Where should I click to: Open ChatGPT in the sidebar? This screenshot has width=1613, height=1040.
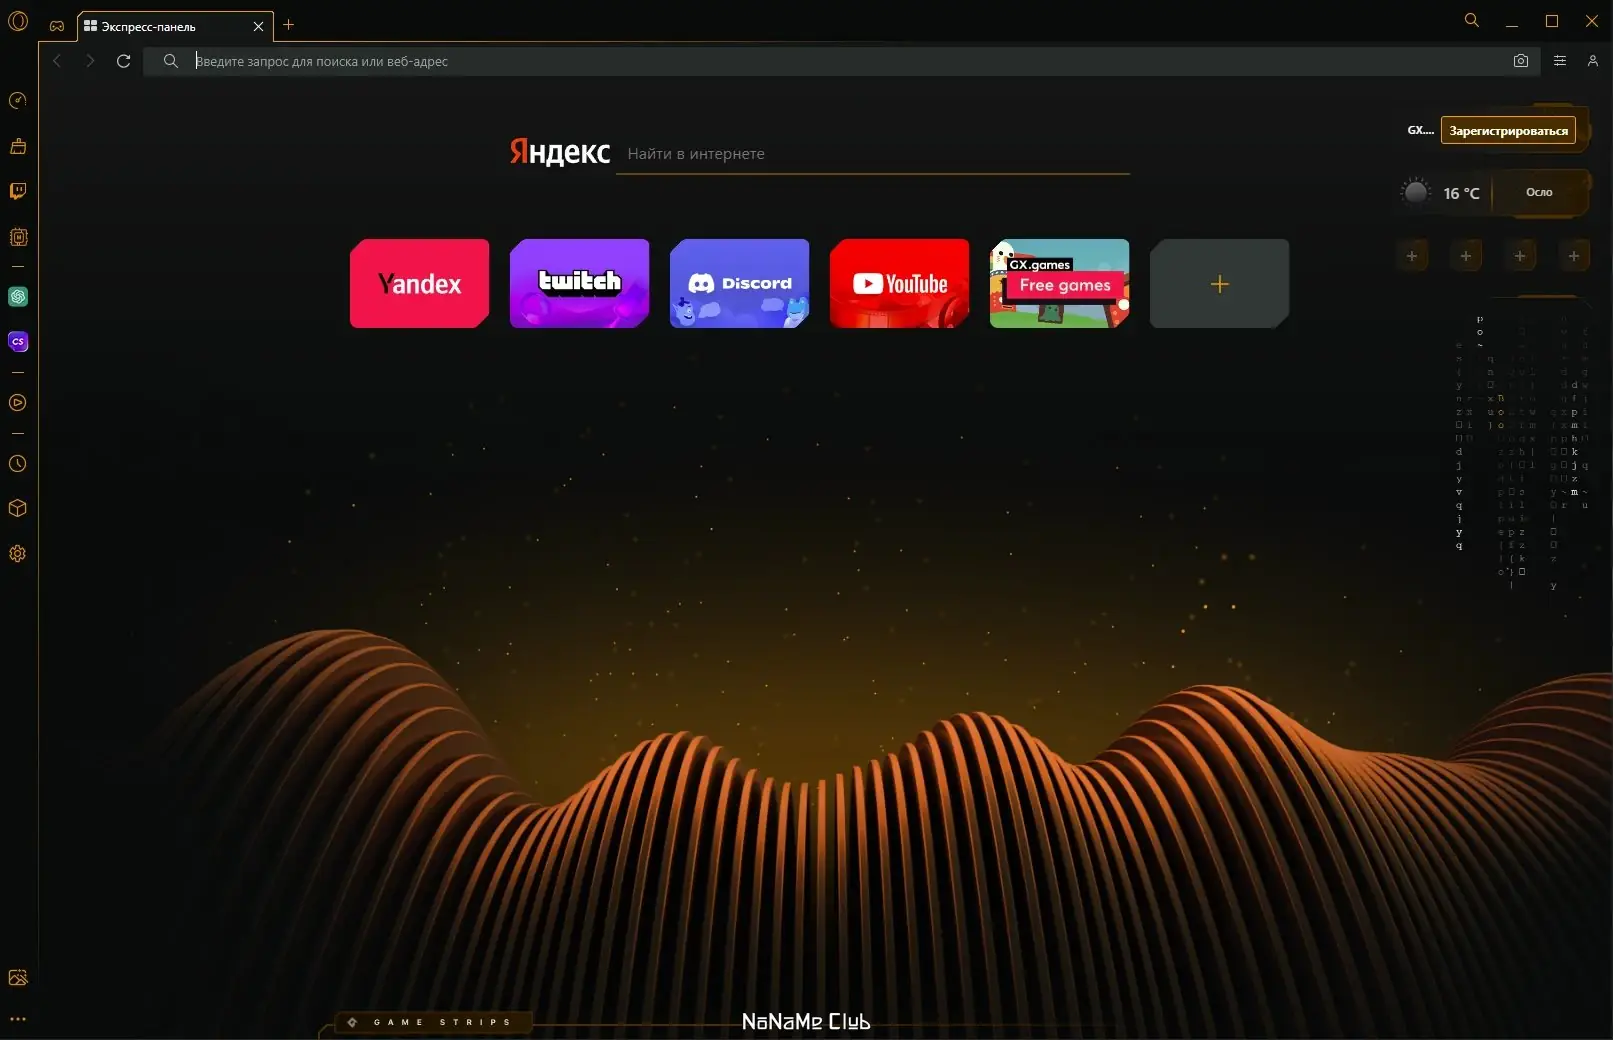(x=18, y=297)
